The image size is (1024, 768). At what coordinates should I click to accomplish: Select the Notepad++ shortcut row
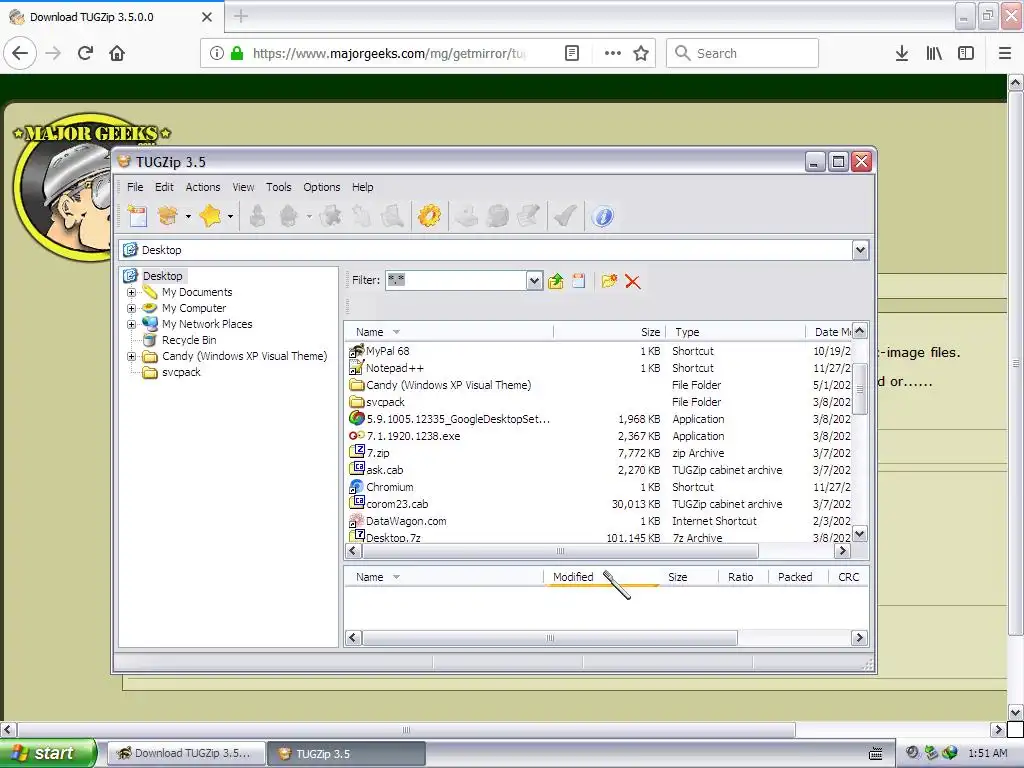point(599,368)
